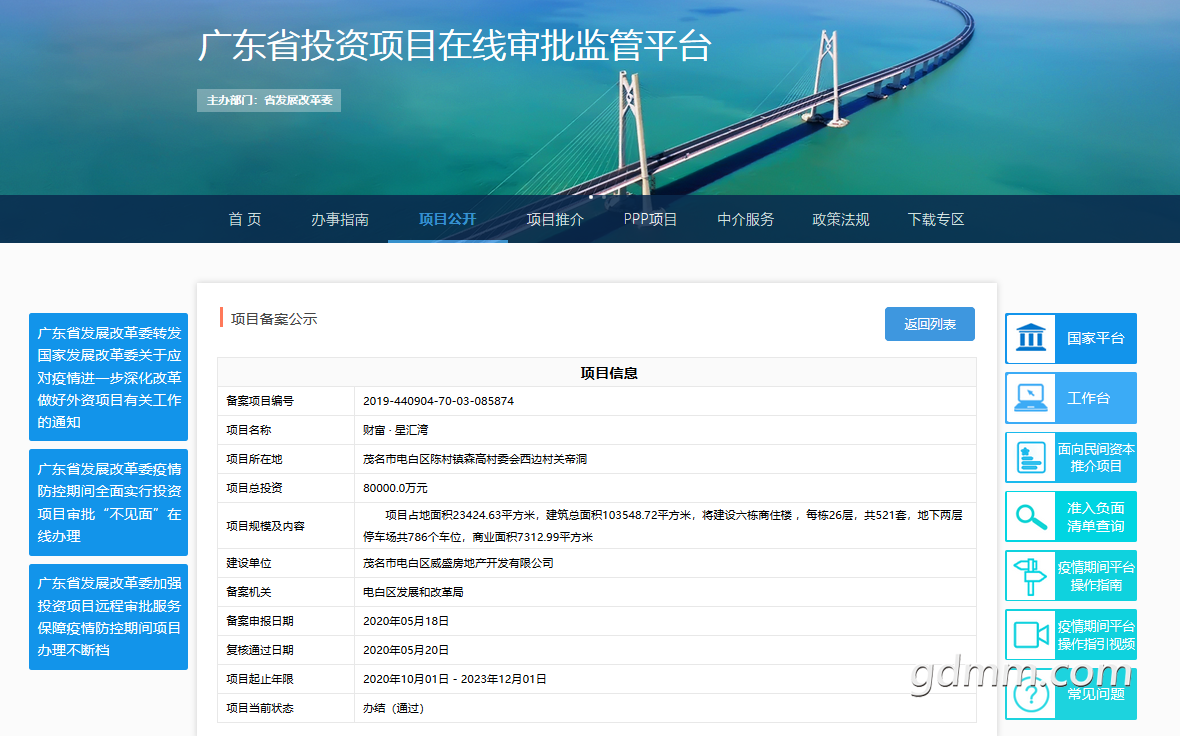The image size is (1180, 736).
Task: Click the 面向民间资本推介项目 document icon
Action: [1030, 457]
